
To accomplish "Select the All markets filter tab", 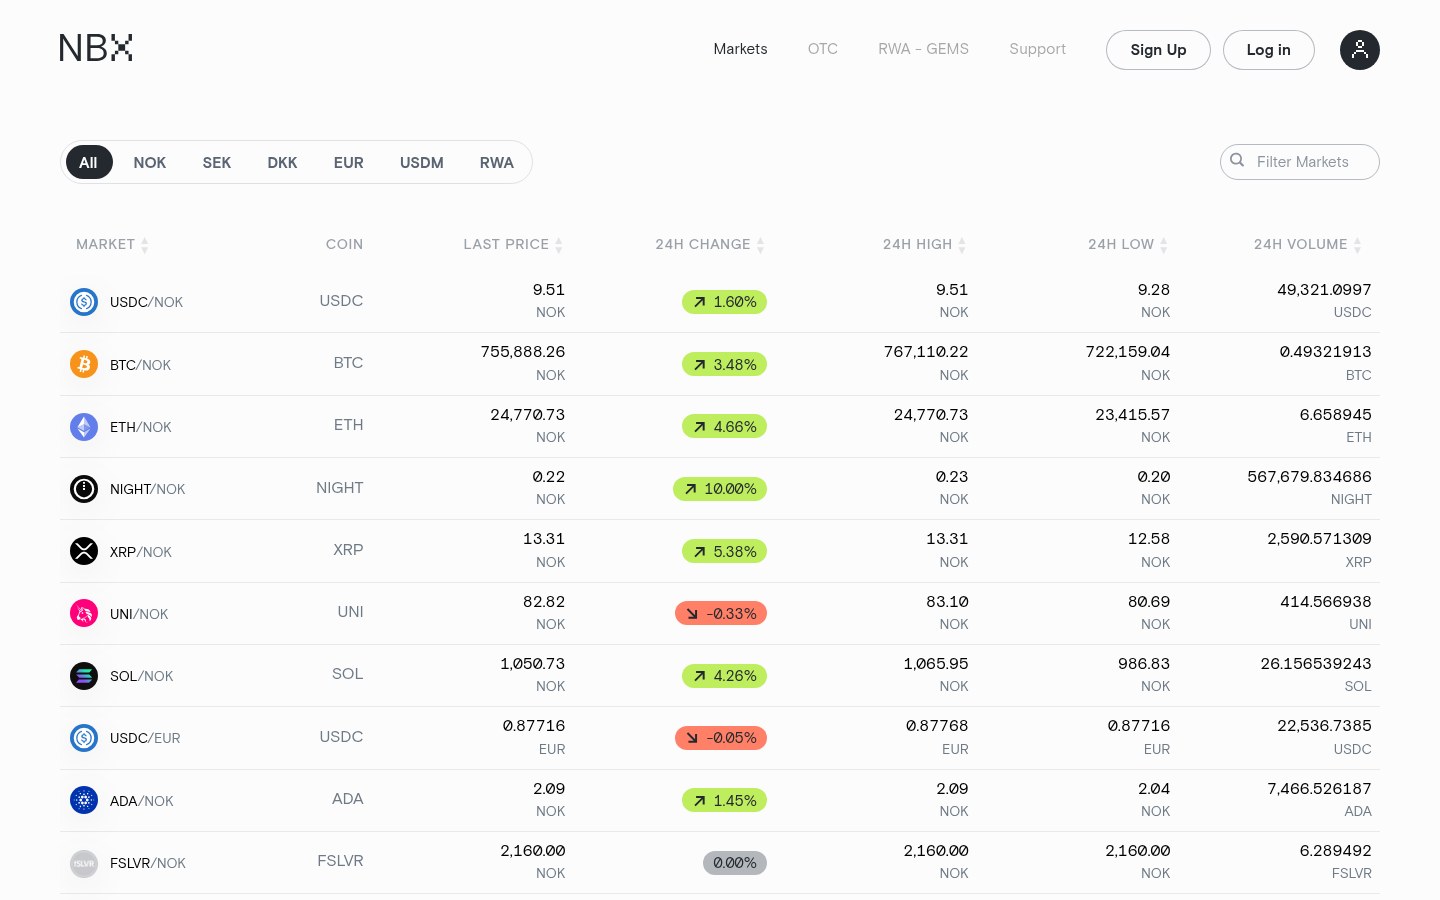I will click(89, 162).
